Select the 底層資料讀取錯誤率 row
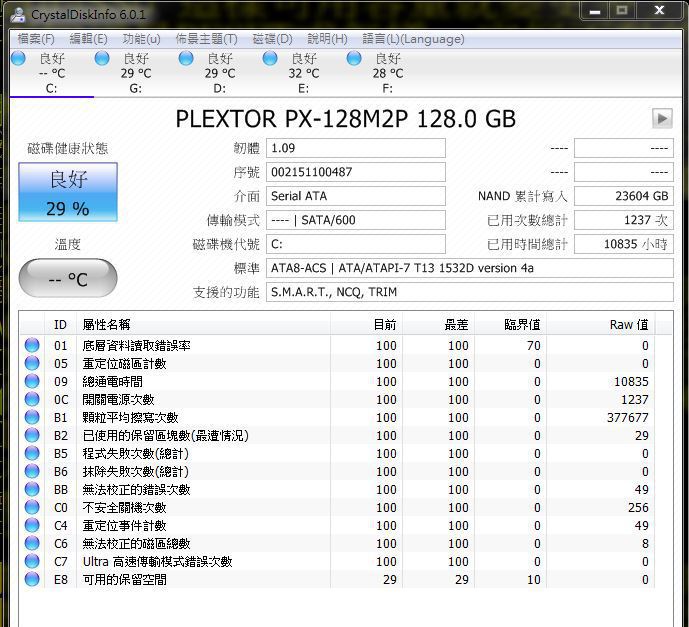This screenshot has width=689, height=627. pyautogui.click(x=337, y=345)
